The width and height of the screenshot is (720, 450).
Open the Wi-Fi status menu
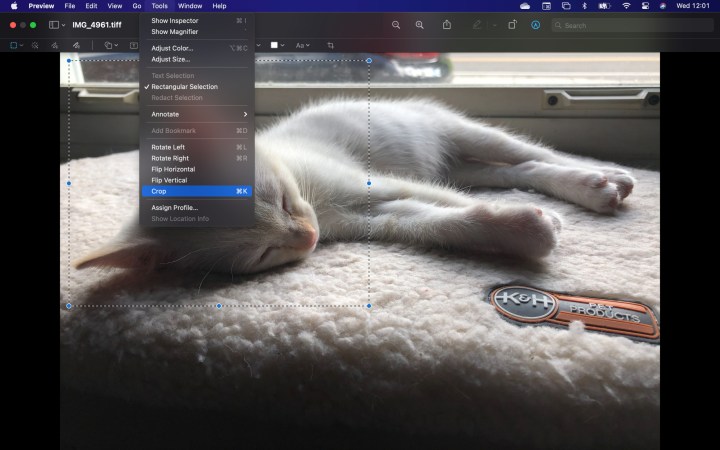pos(626,6)
